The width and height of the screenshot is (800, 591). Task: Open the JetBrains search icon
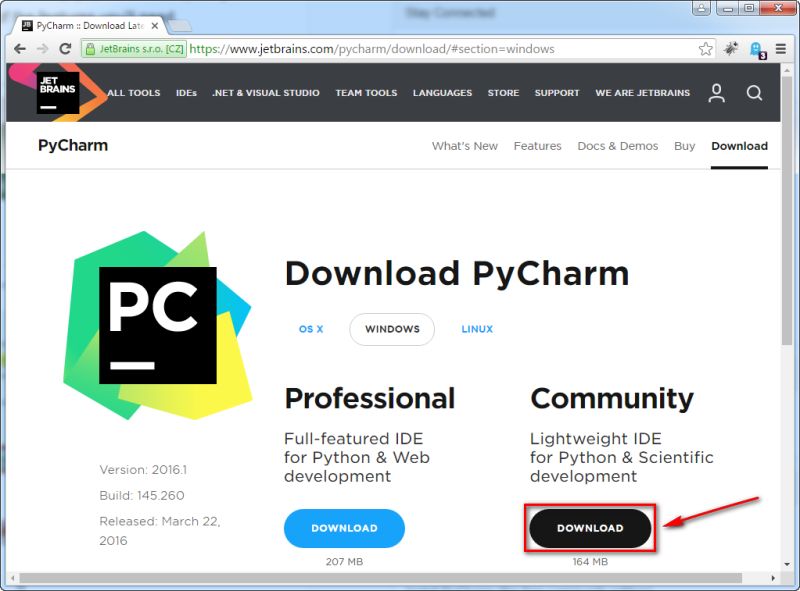(x=755, y=93)
